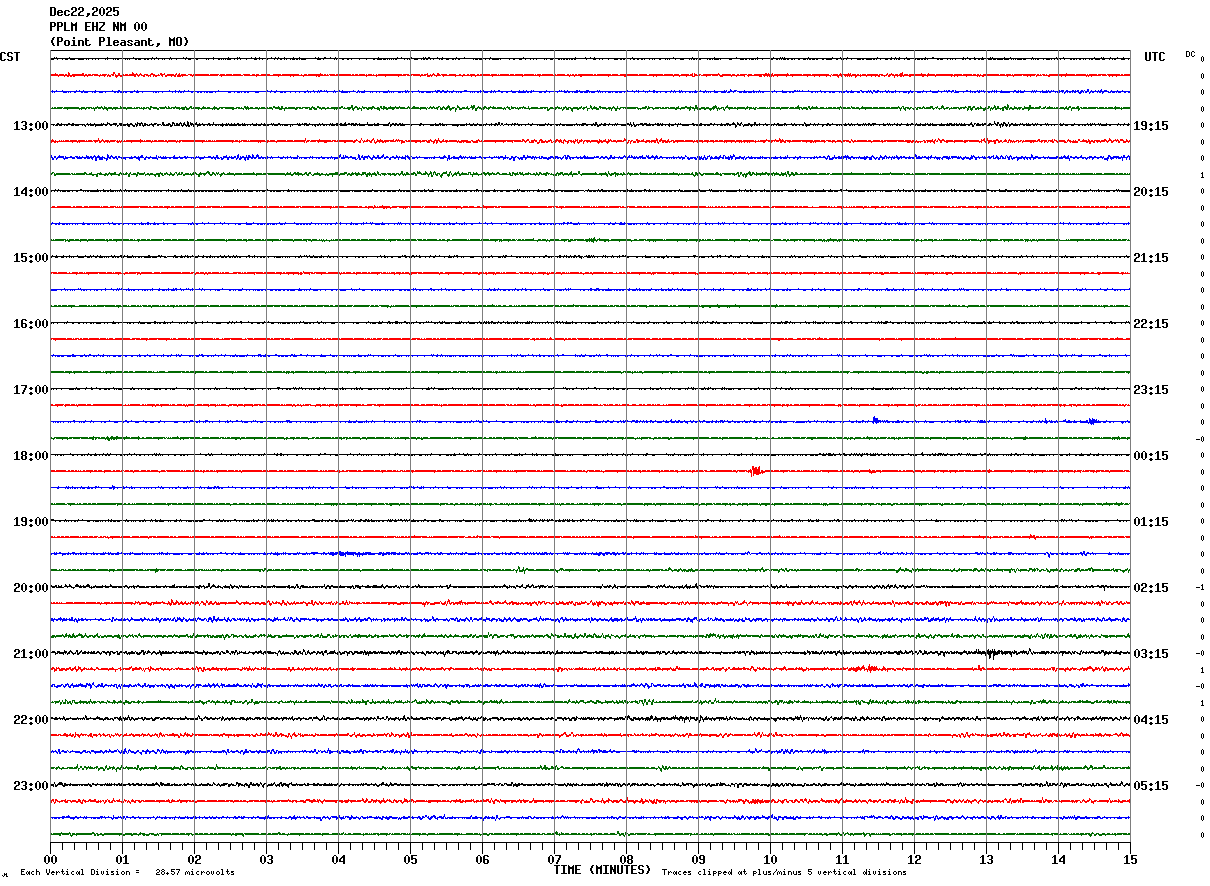Select the 23:00 CST time label
This screenshot has width=1210, height=886.
coord(31,786)
